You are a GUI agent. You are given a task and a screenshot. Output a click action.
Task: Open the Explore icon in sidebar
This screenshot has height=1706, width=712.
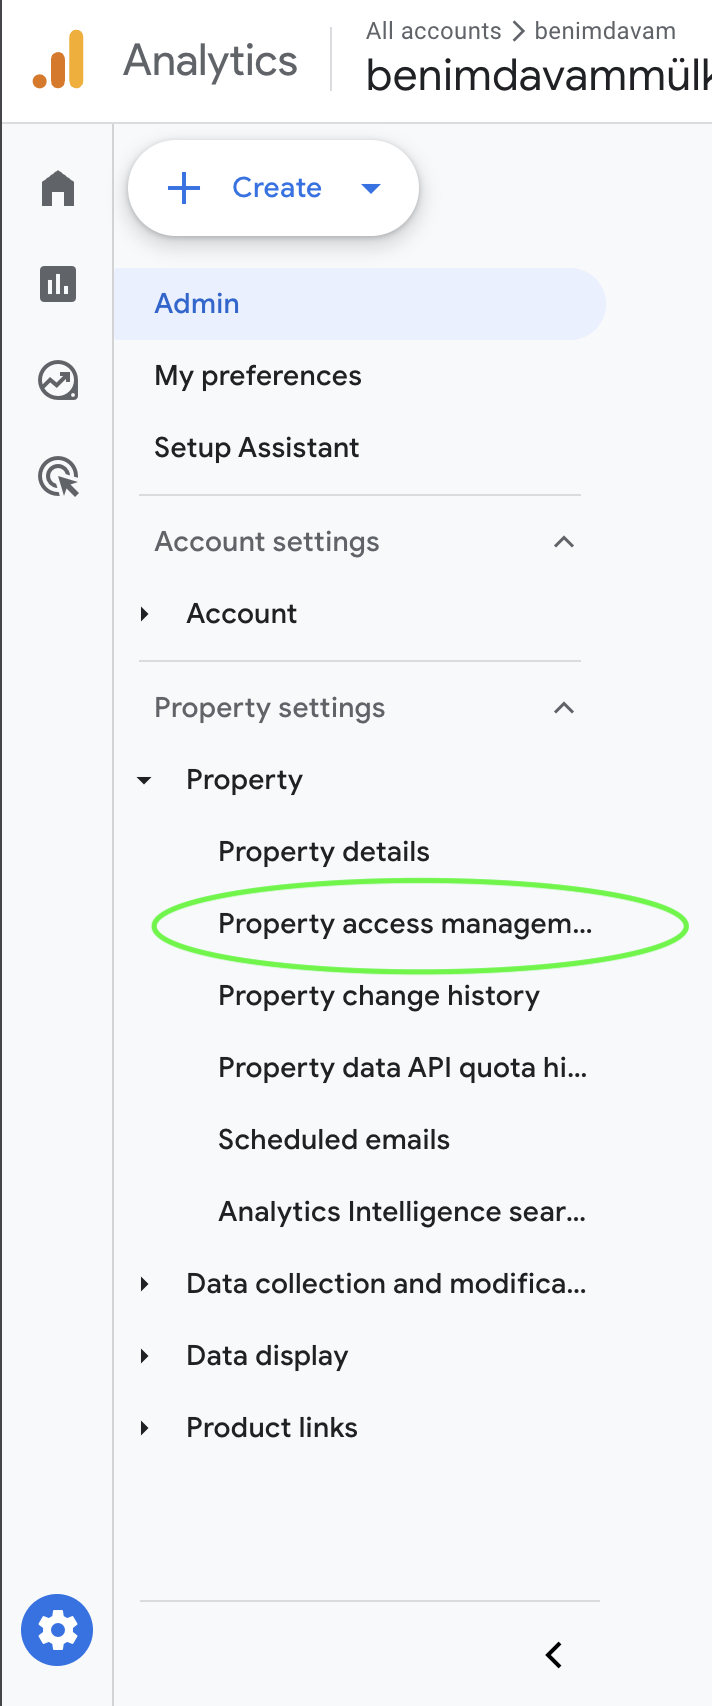58,380
